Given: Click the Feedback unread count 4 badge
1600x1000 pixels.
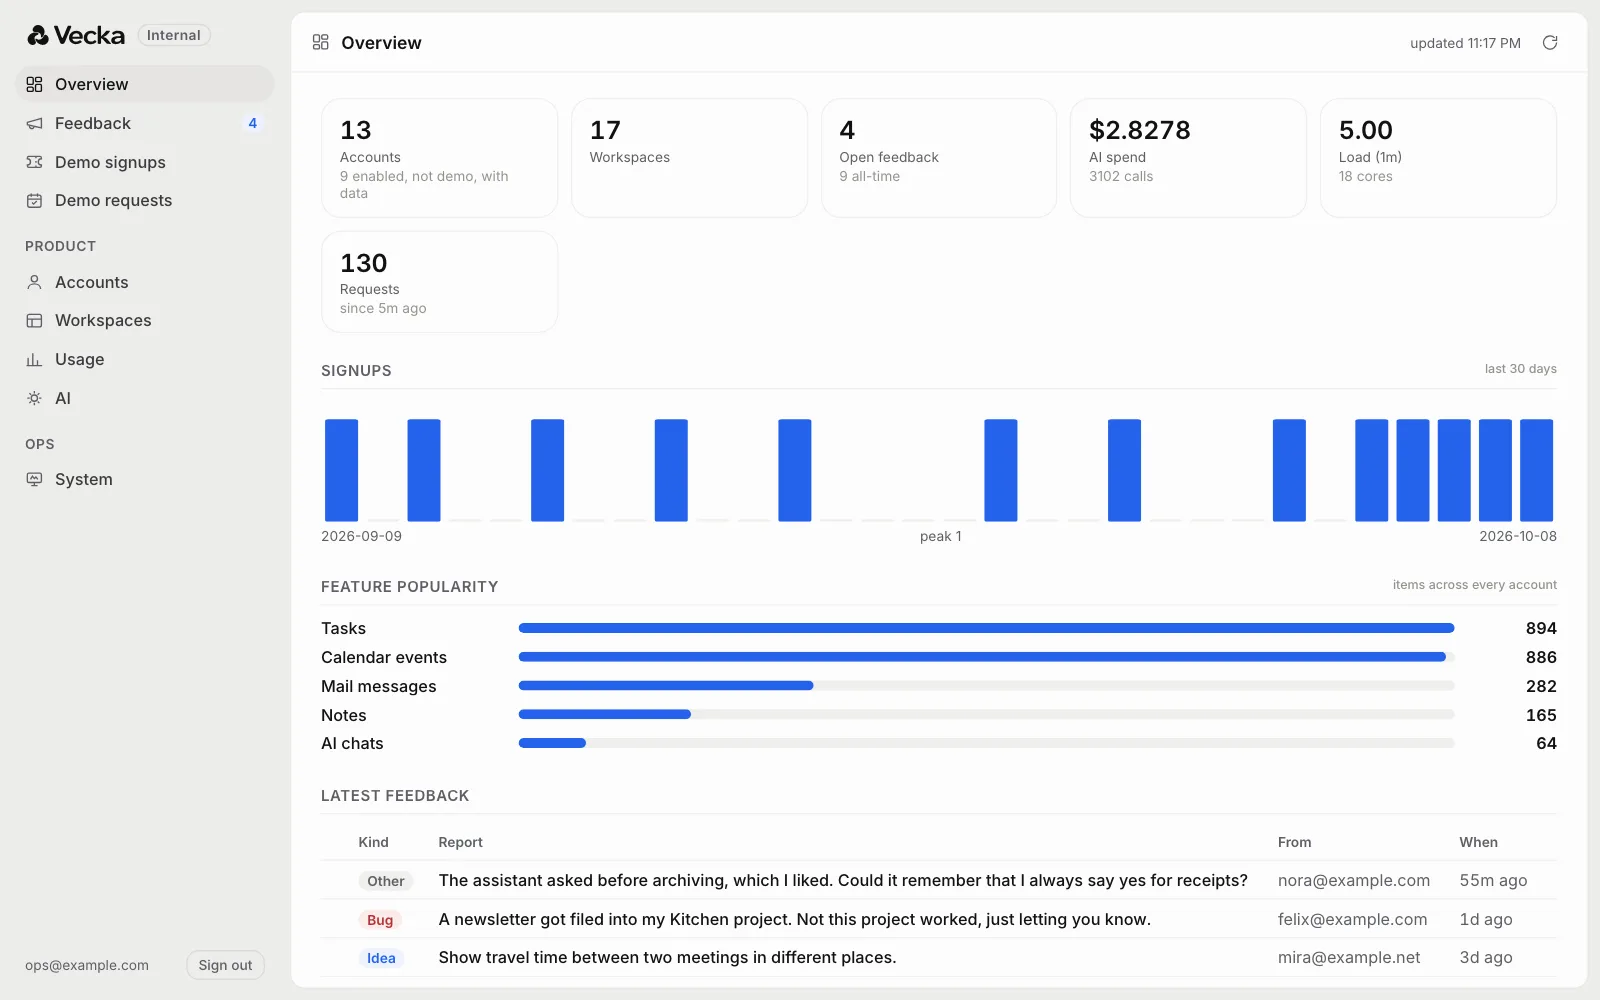Looking at the screenshot, I should 252,123.
